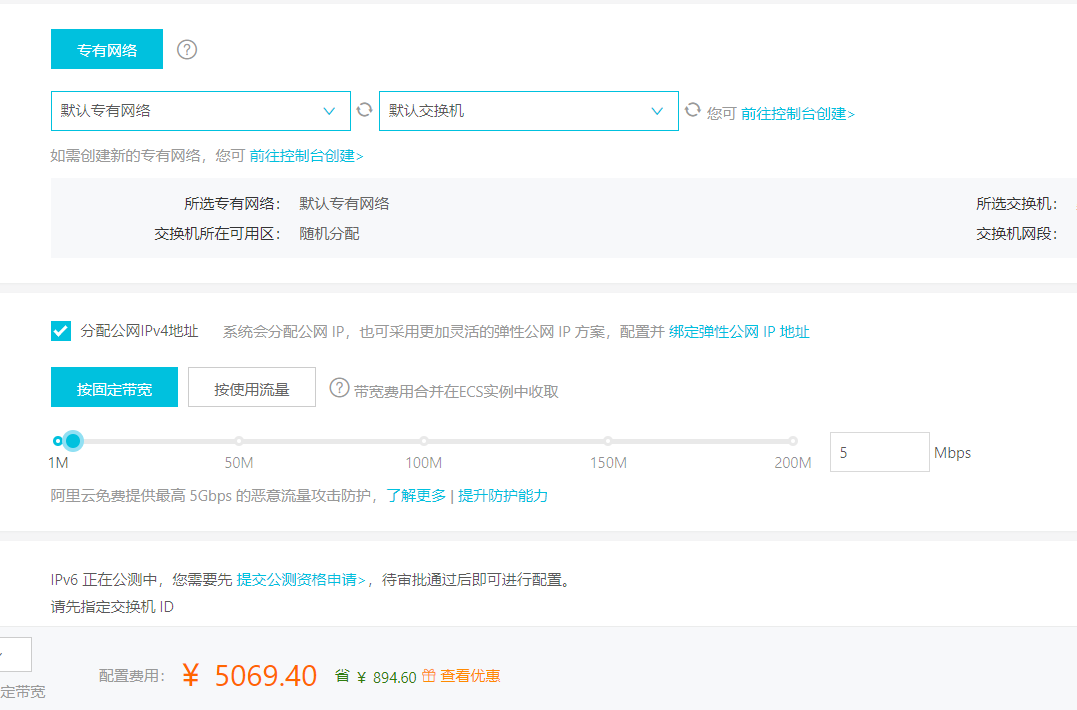This screenshot has height=710, width=1077.
Task: Click 了解更多 about attack protection
Action: click(416, 496)
